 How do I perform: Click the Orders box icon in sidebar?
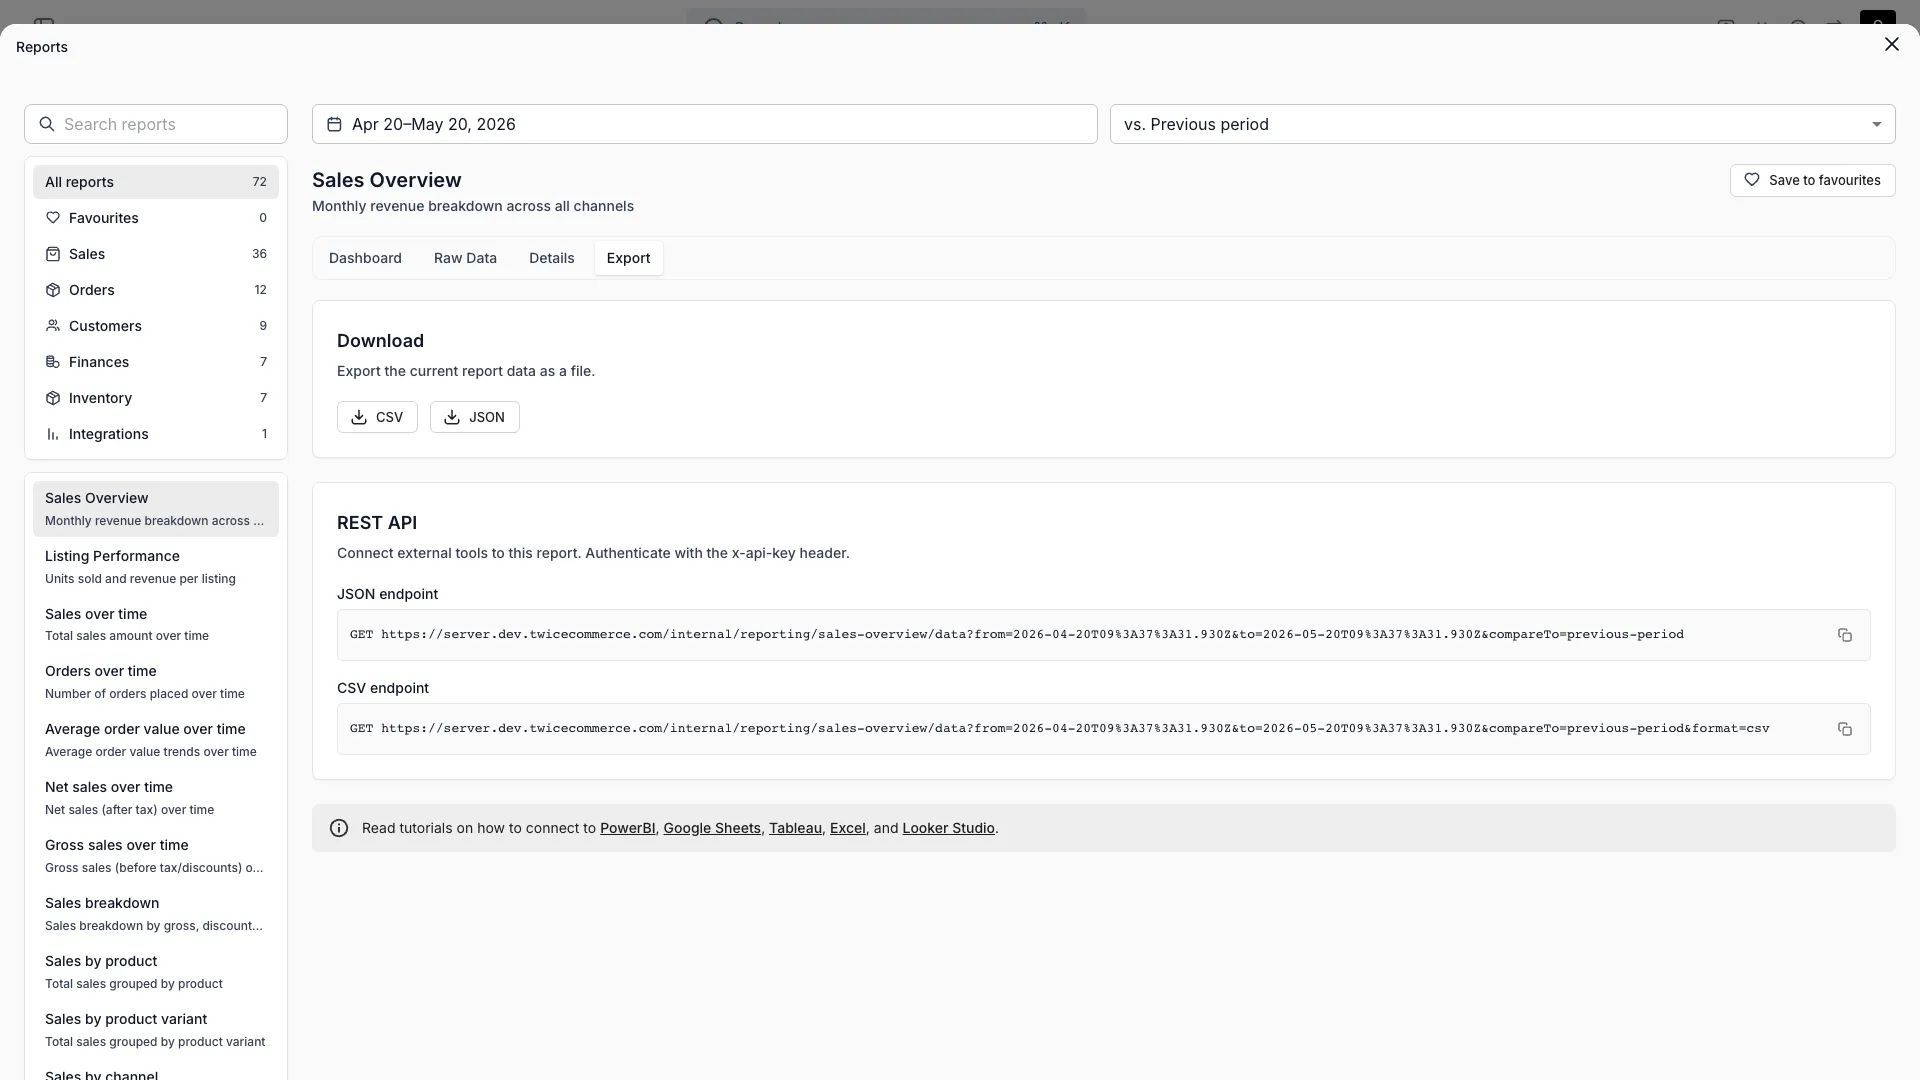click(53, 290)
